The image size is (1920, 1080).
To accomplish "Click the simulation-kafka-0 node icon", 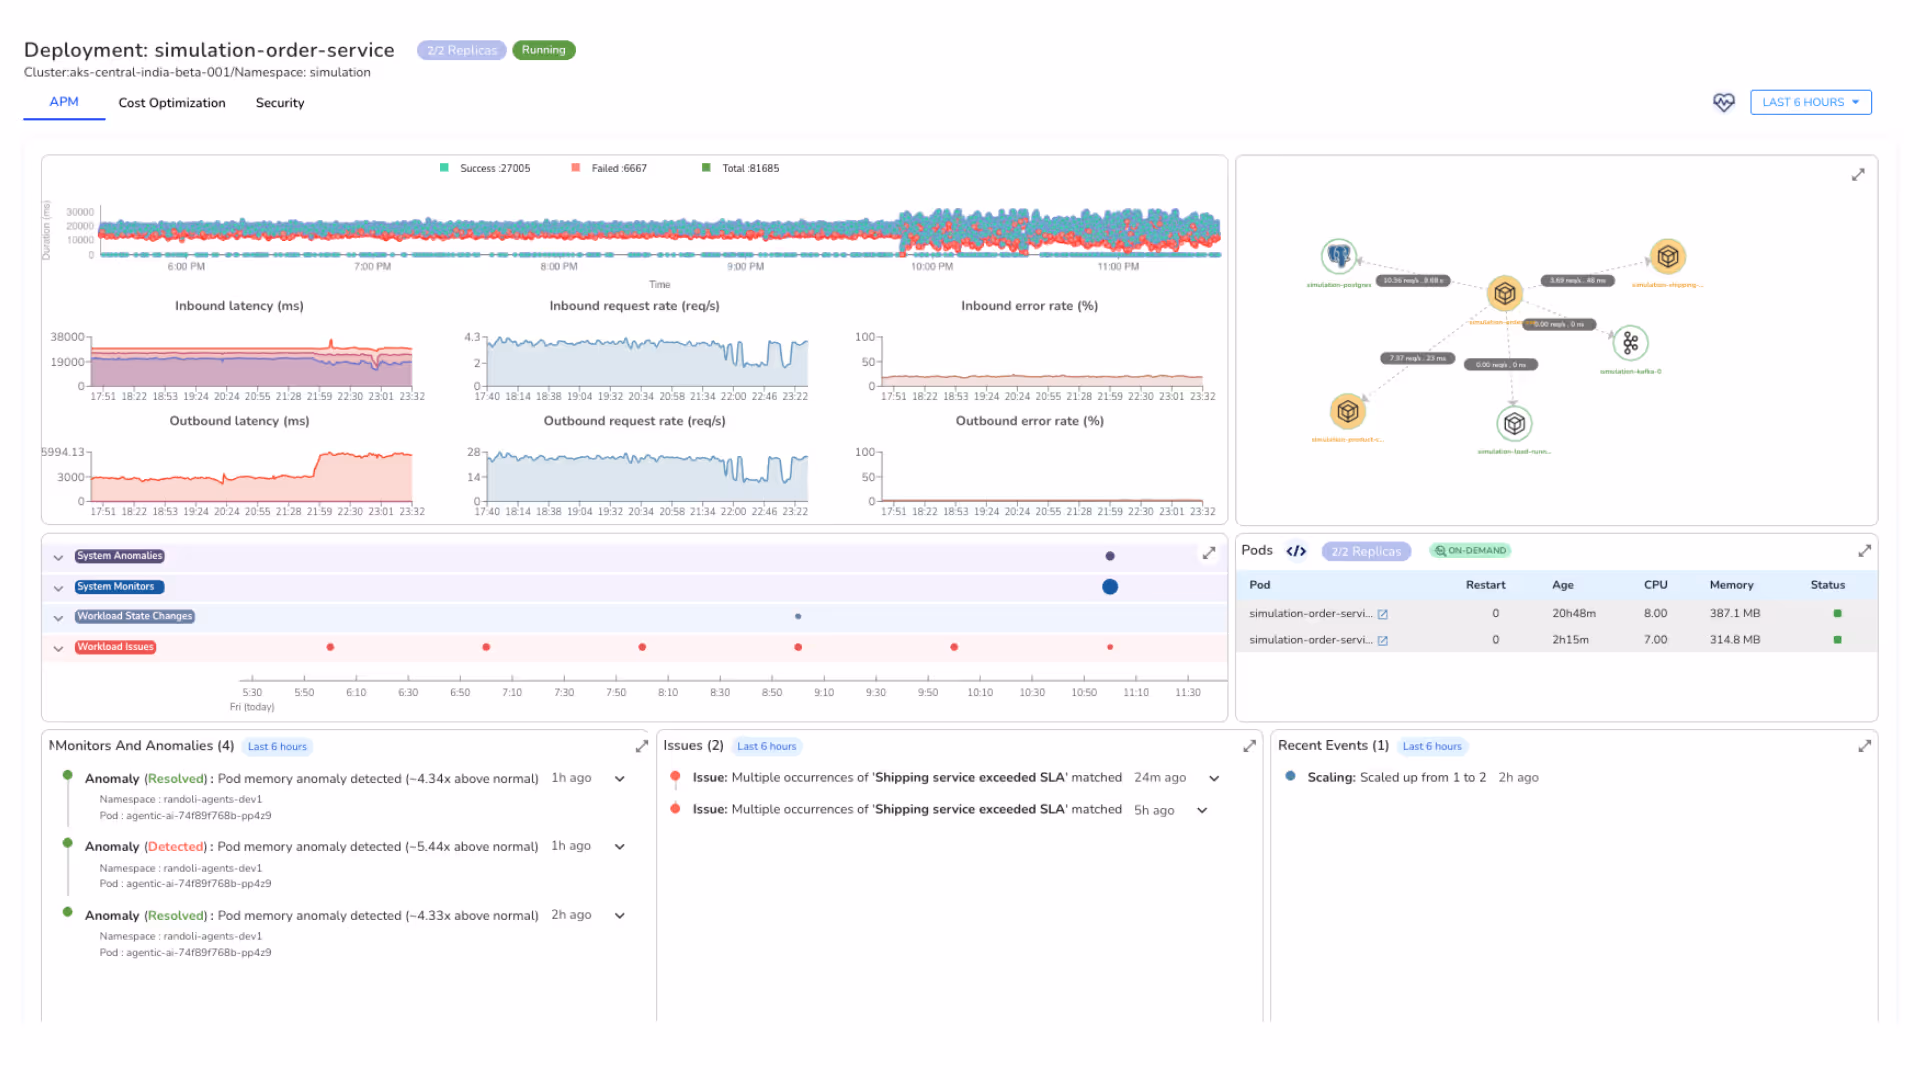I will click(x=1630, y=343).
